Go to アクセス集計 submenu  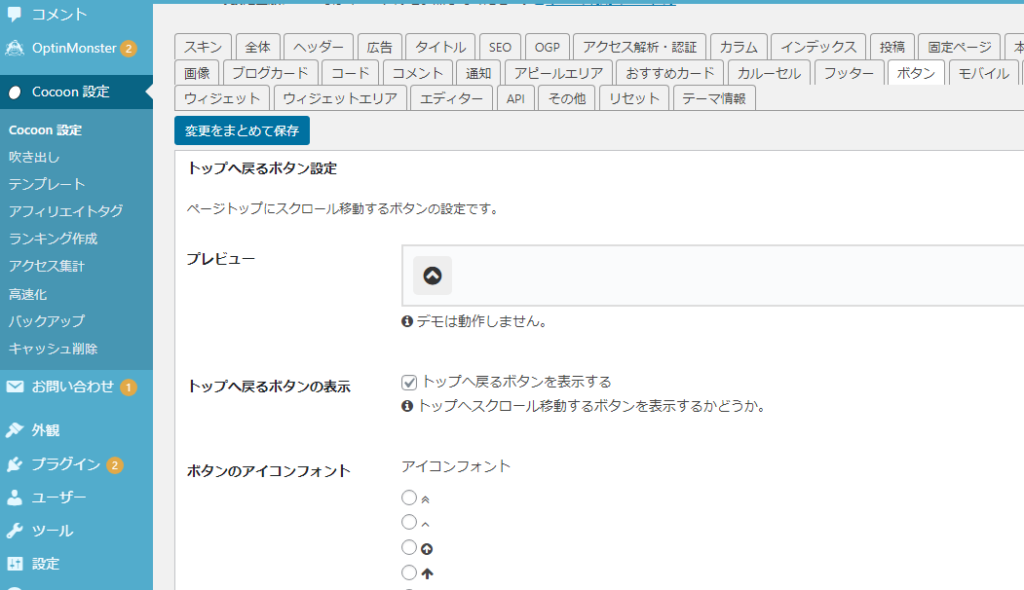pos(47,266)
